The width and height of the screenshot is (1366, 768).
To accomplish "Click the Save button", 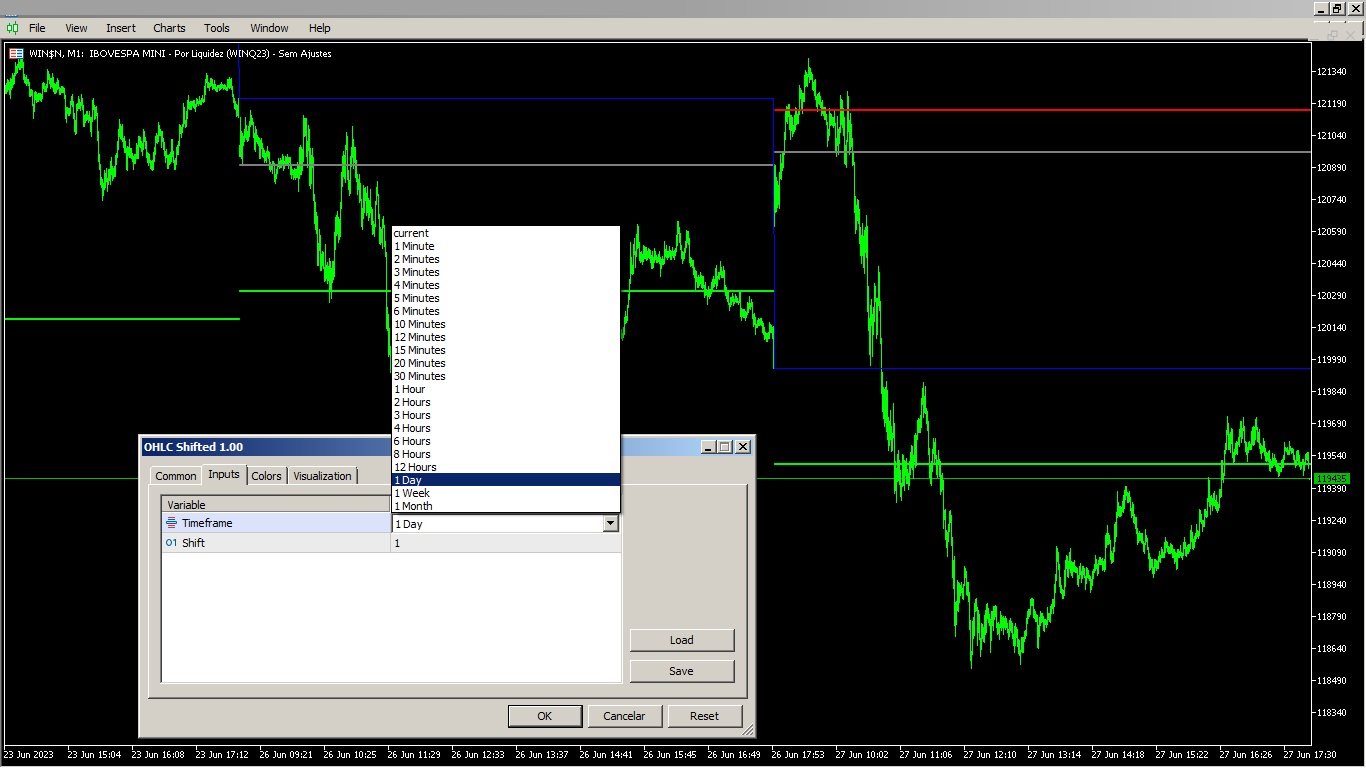I will (x=681, y=670).
